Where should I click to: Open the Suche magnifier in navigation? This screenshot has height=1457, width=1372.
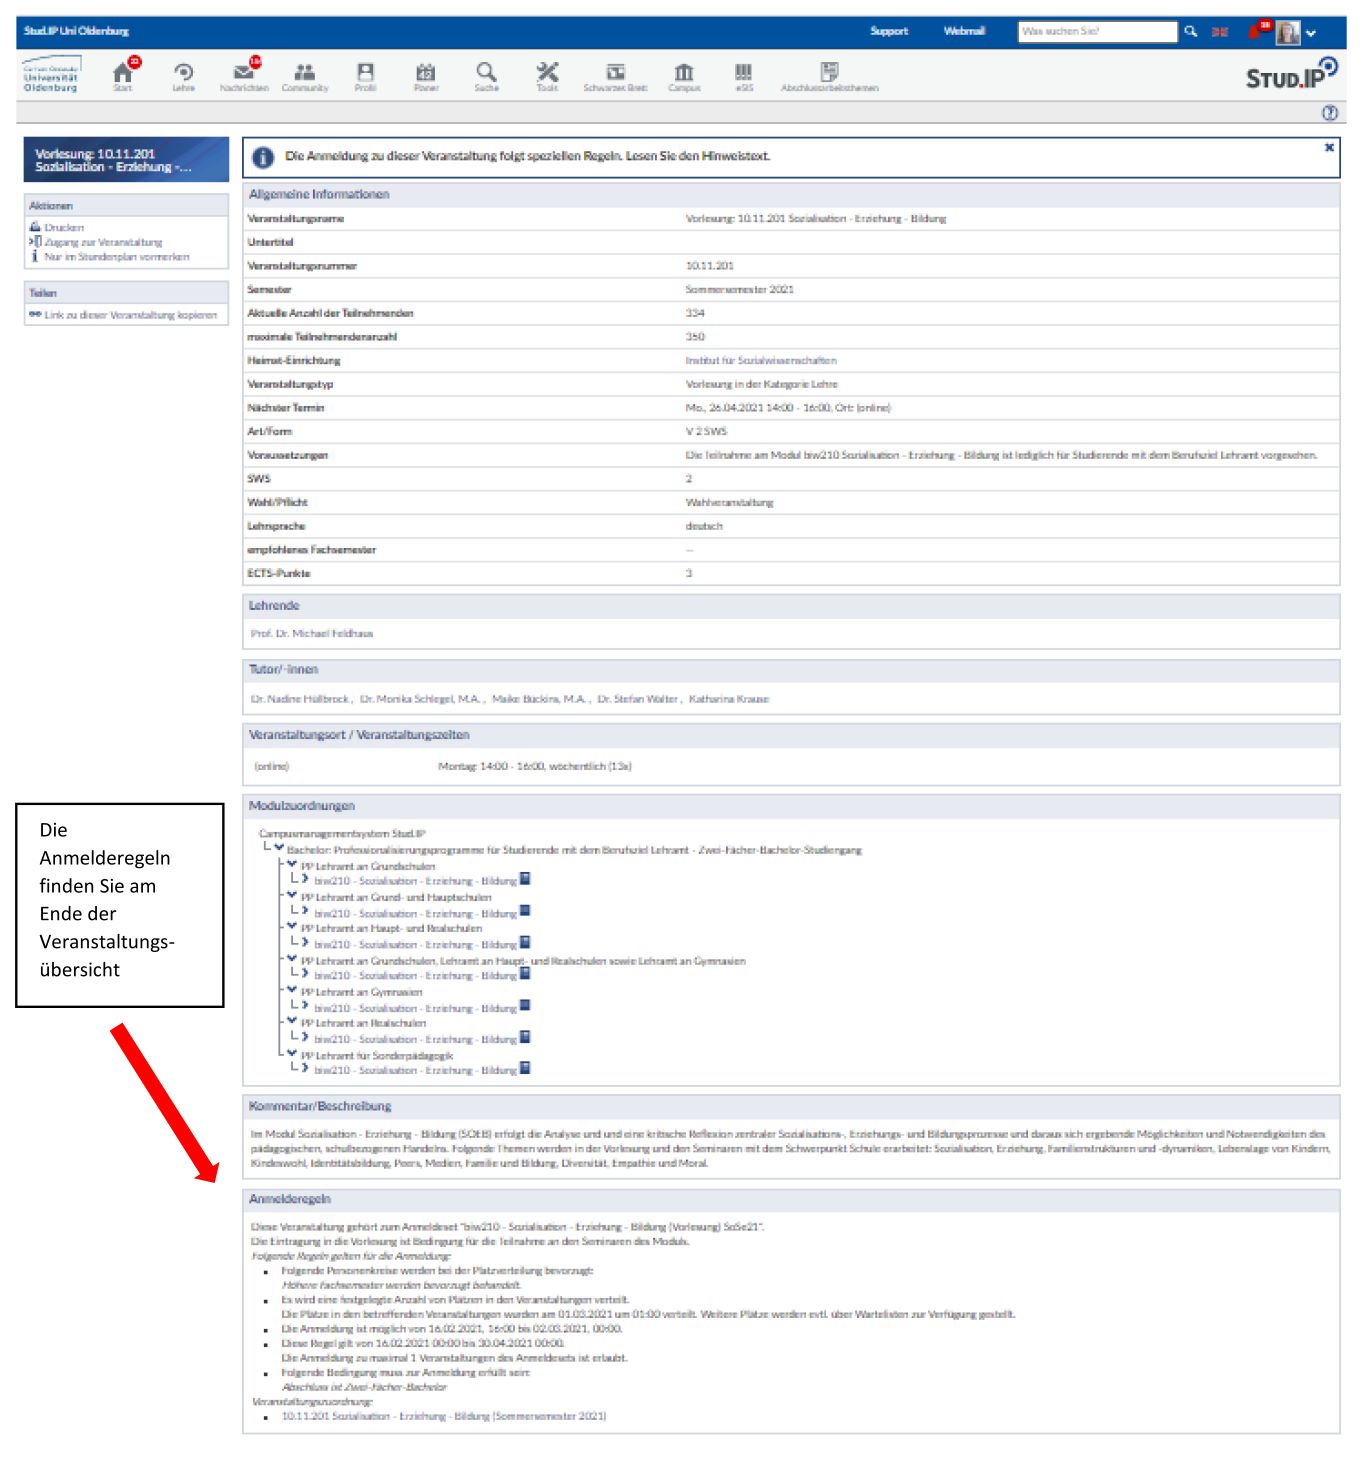[486, 74]
